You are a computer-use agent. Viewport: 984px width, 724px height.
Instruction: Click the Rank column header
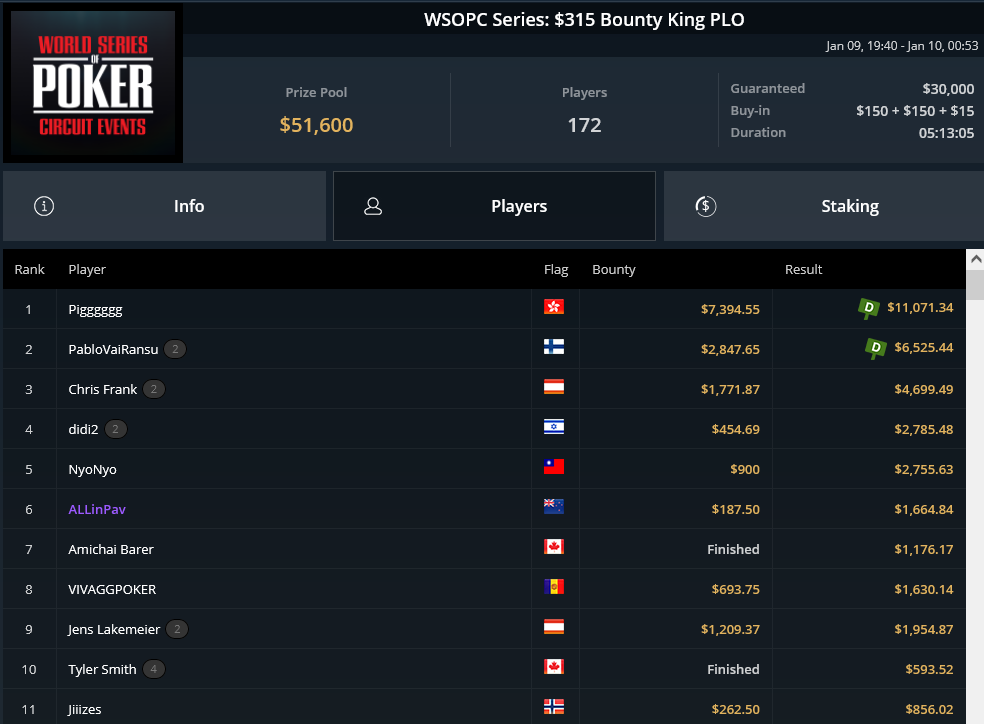tap(29, 270)
